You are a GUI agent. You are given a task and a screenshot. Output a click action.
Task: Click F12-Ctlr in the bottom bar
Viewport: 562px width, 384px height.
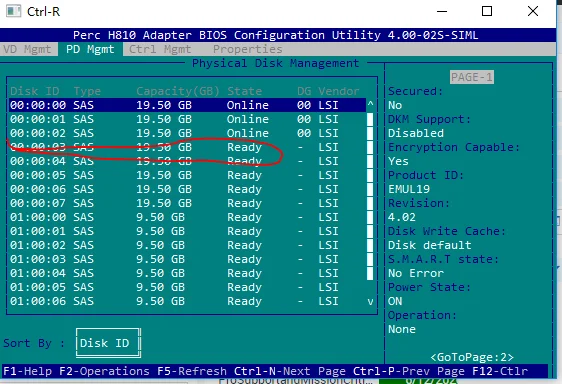click(x=500, y=371)
